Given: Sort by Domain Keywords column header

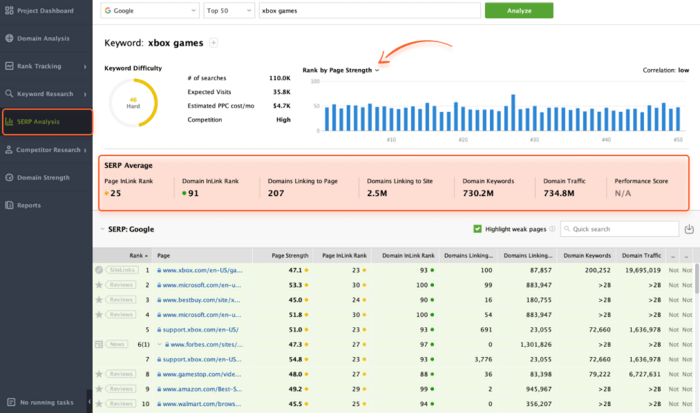Looking at the screenshot, I should point(587,255).
